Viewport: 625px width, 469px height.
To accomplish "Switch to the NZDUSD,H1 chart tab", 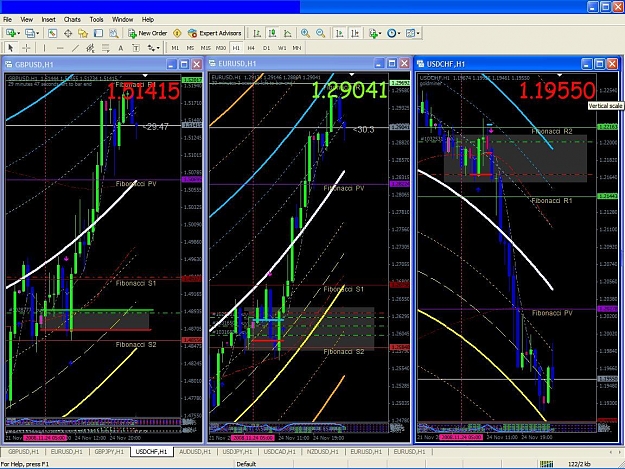I will [x=322, y=451].
